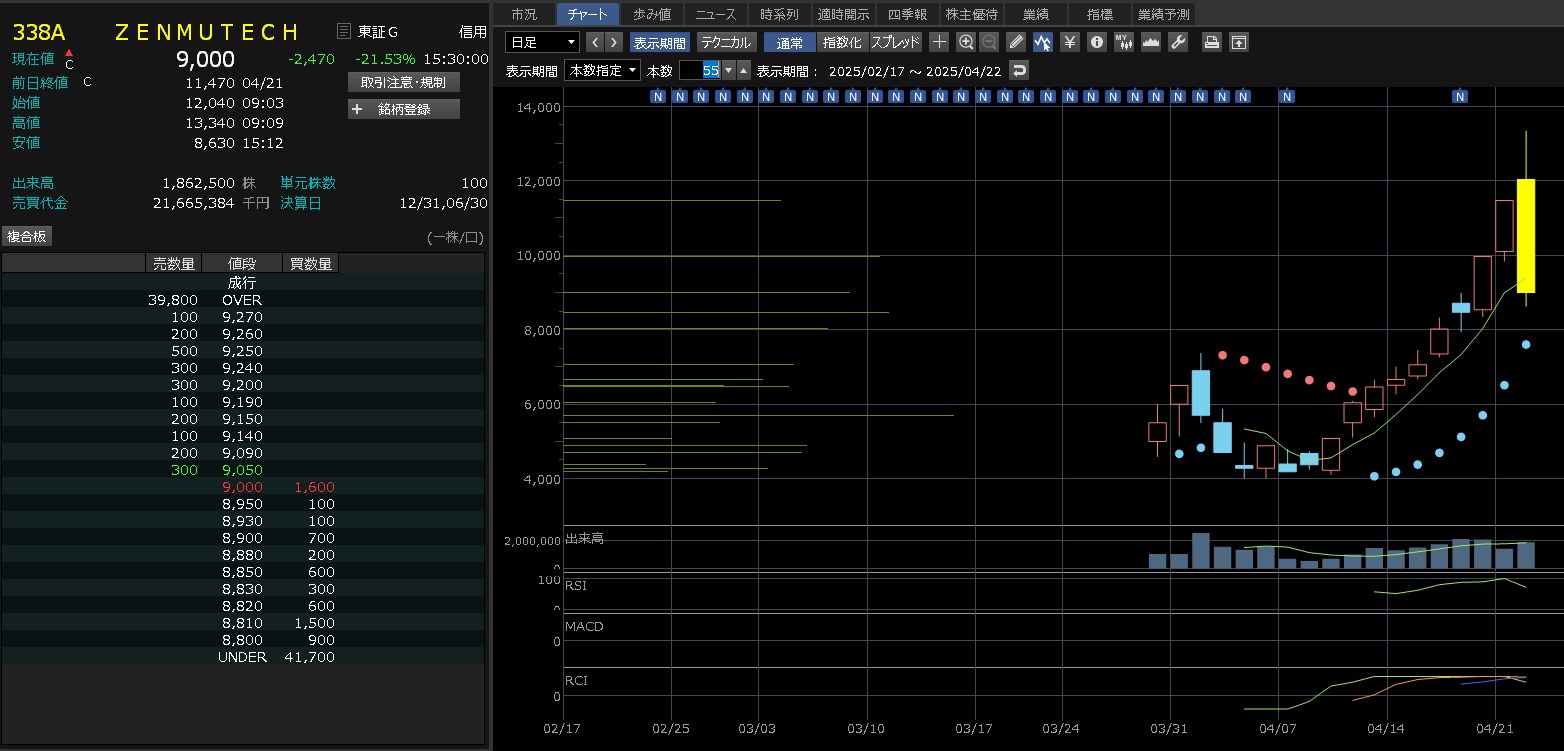Click the zoom in magnifier icon
Viewport: 1564px width, 751px height.
click(x=965, y=42)
